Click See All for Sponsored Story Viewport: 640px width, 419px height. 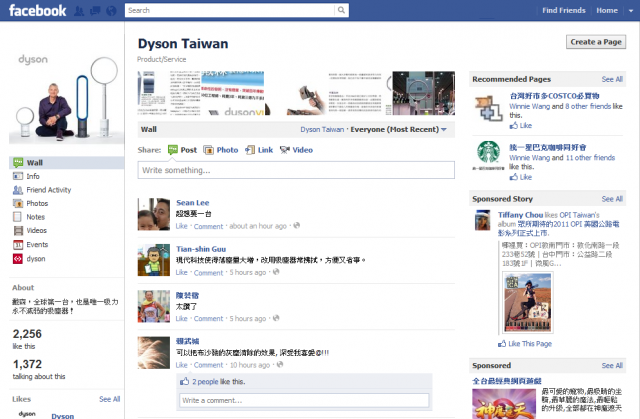click(612, 199)
